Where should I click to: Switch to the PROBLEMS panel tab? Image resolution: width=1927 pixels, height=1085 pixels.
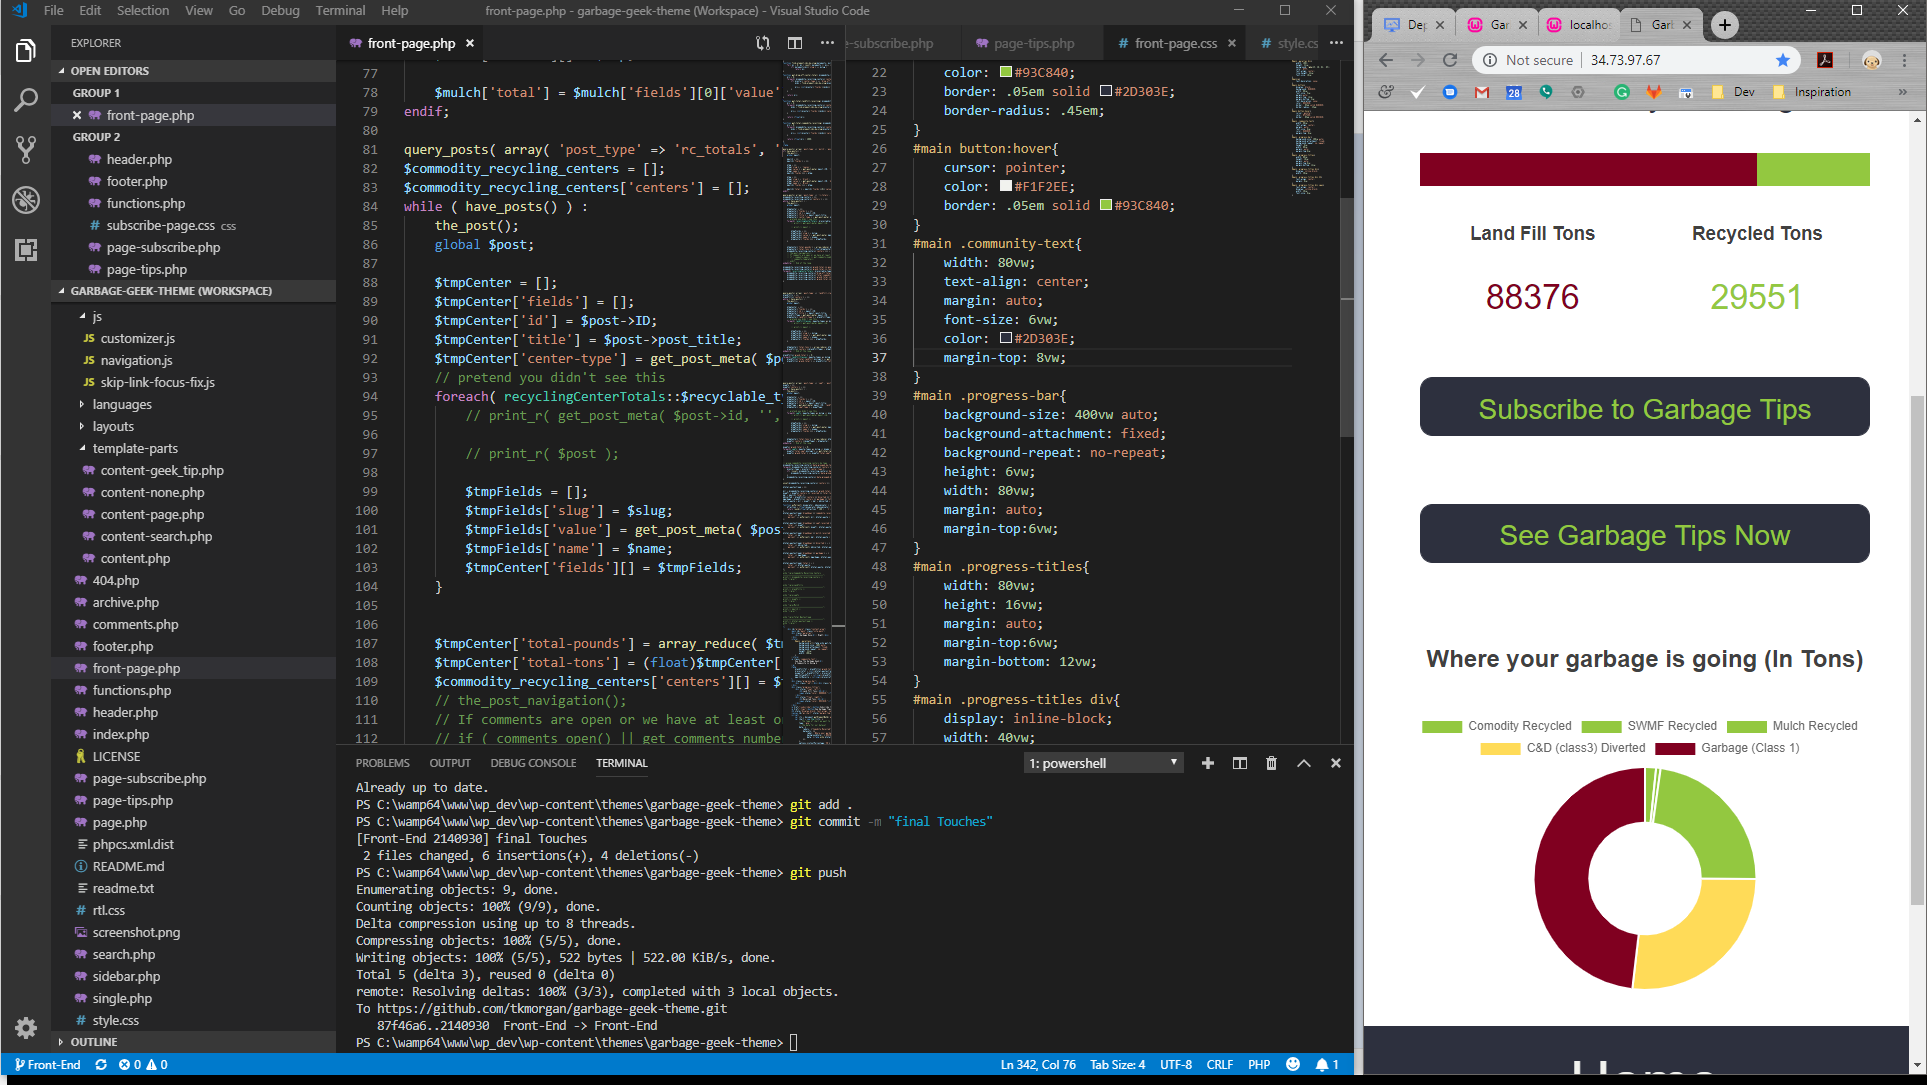click(x=382, y=763)
